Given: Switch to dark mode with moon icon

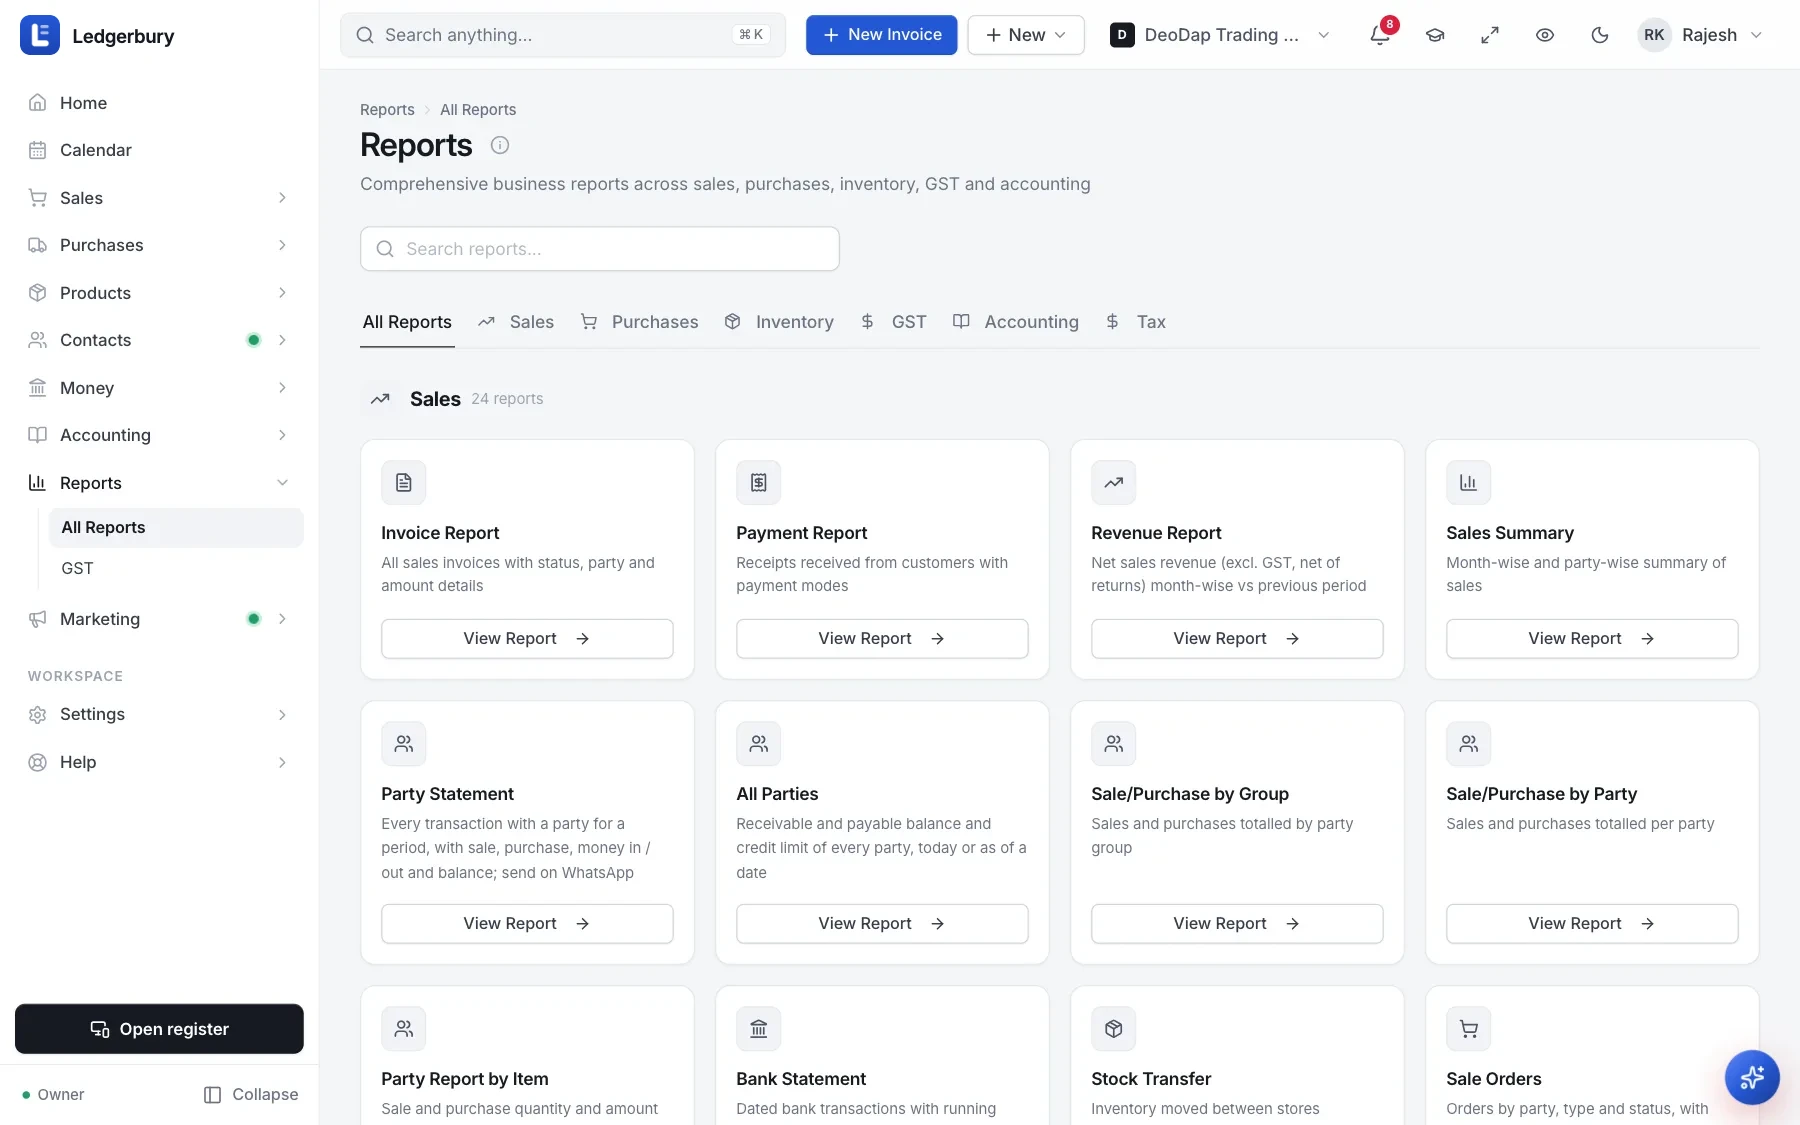Looking at the screenshot, I should pos(1600,35).
